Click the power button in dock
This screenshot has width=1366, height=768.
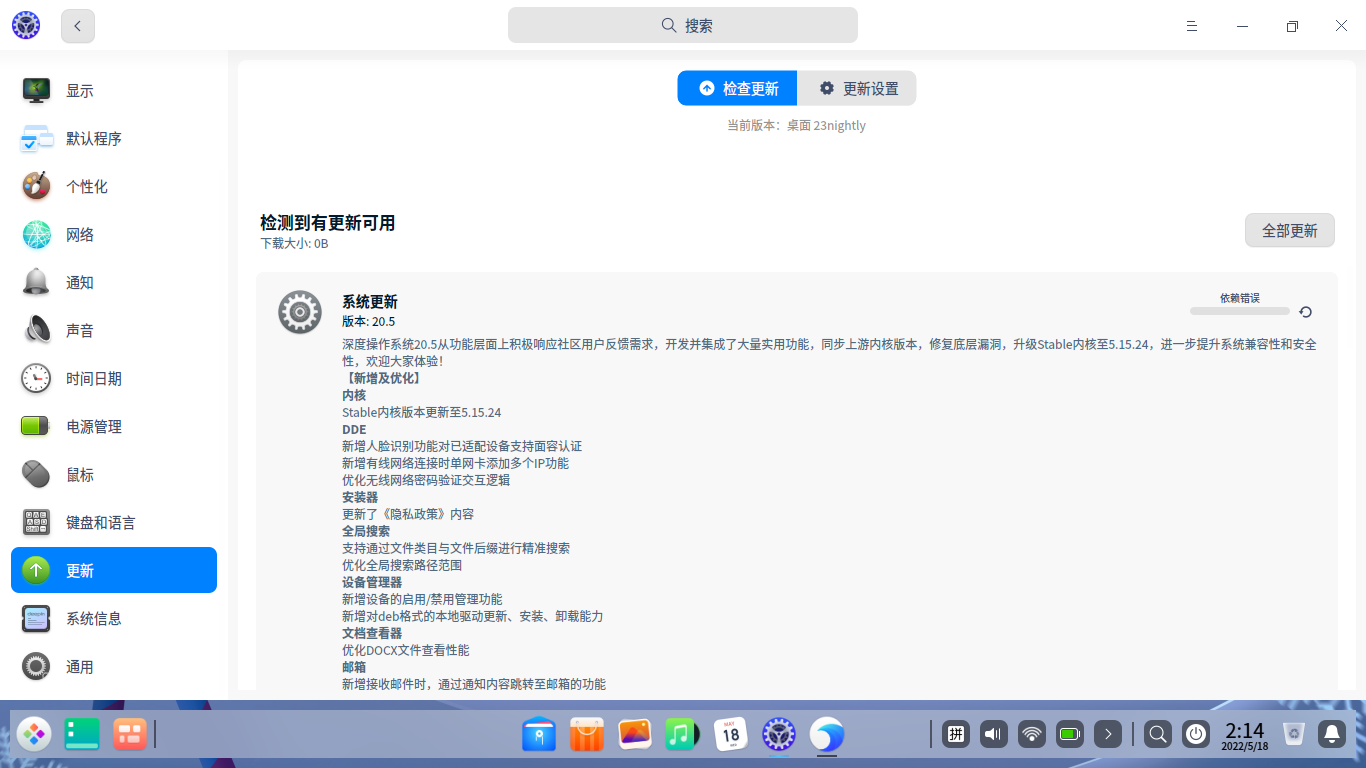[x=1196, y=735]
